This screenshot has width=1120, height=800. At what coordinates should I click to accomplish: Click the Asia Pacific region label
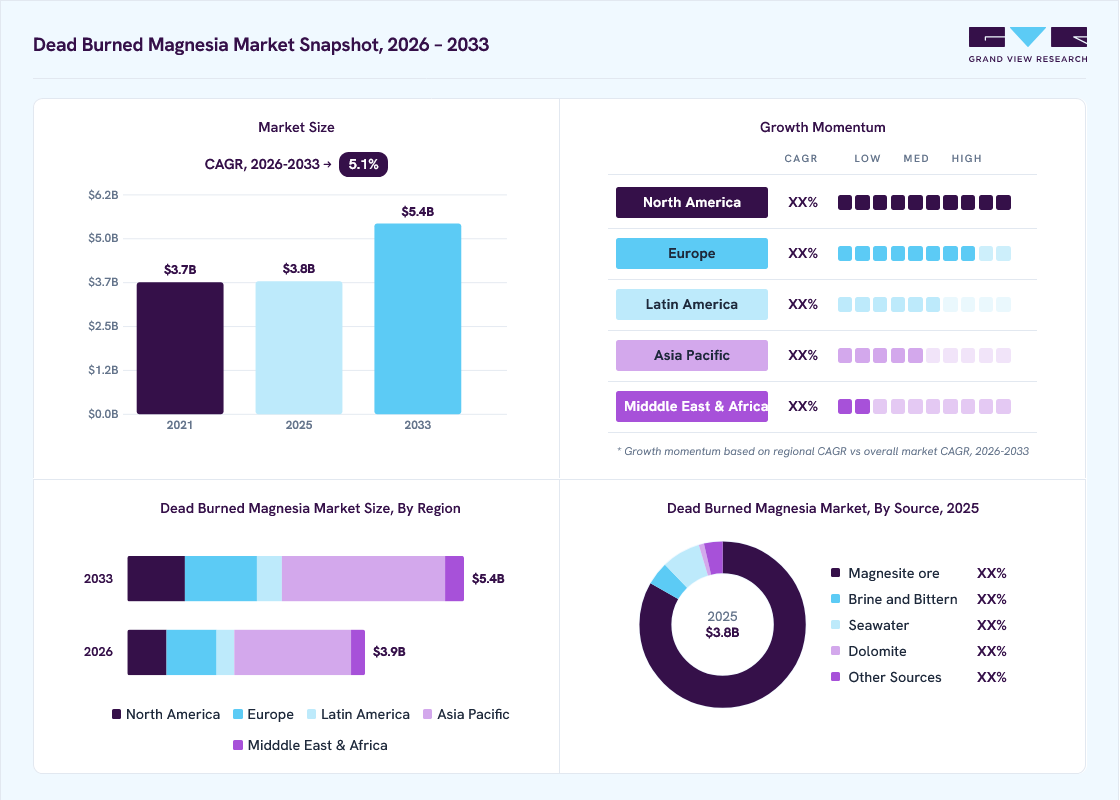click(691, 355)
